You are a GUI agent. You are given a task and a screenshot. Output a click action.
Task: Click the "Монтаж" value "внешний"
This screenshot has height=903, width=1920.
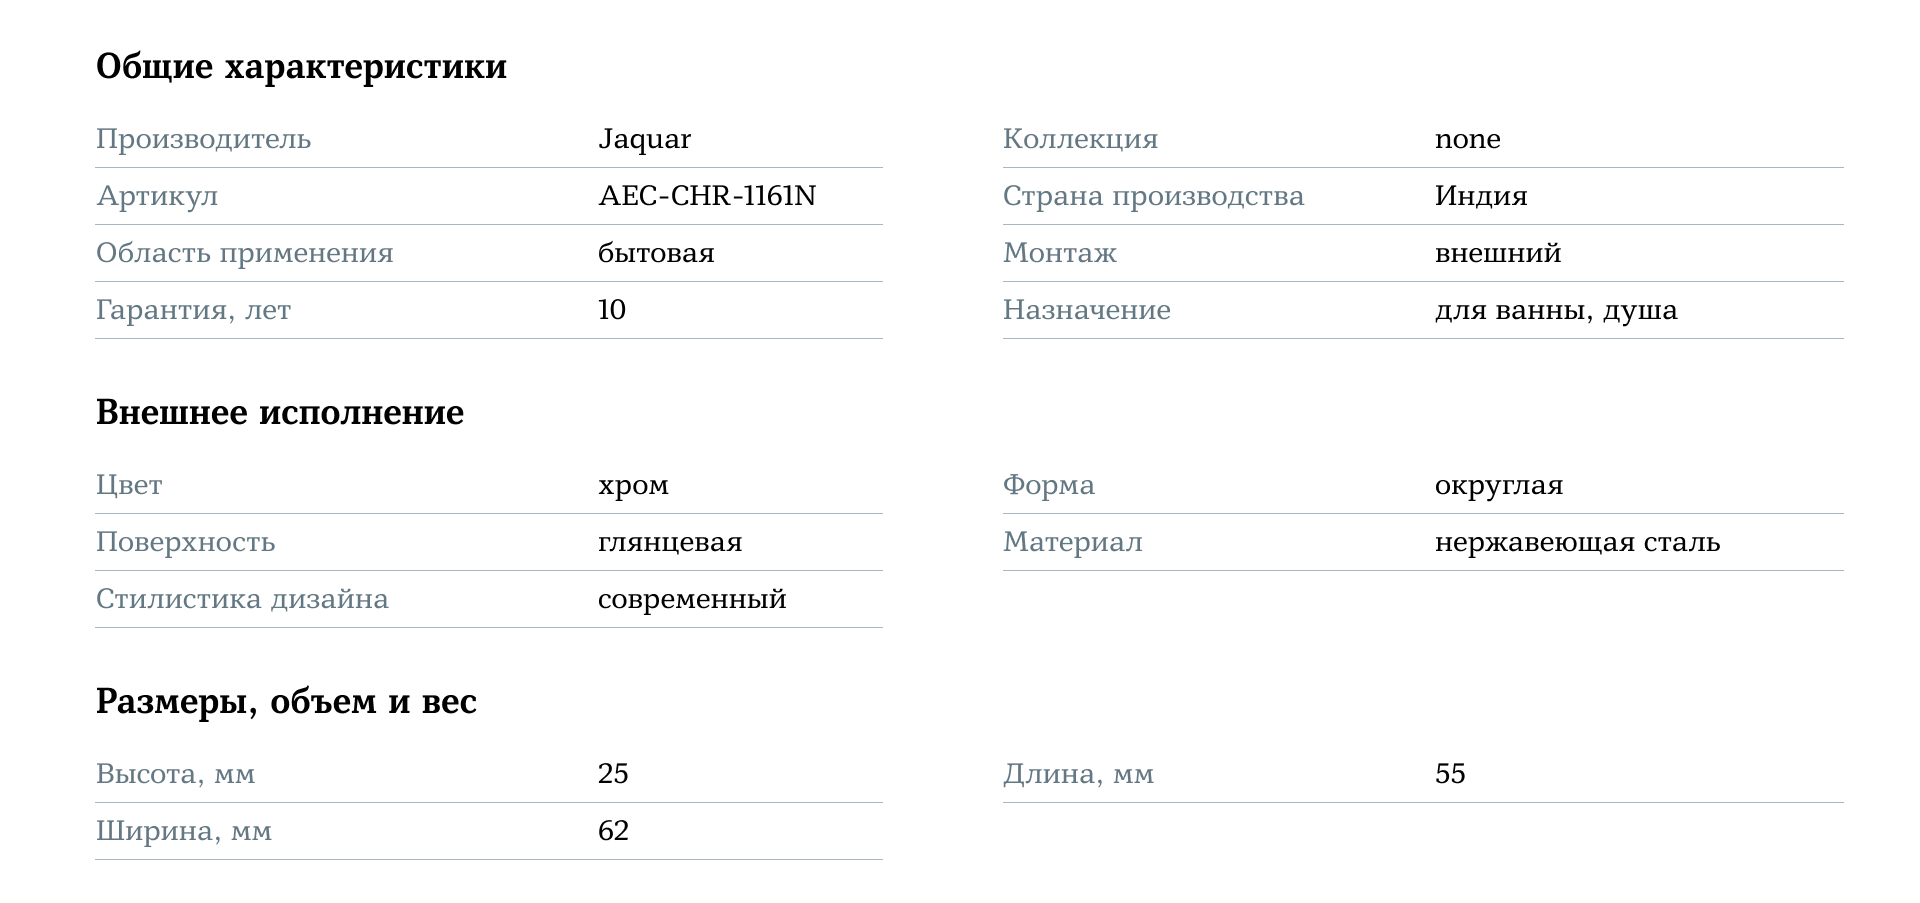click(1497, 253)
